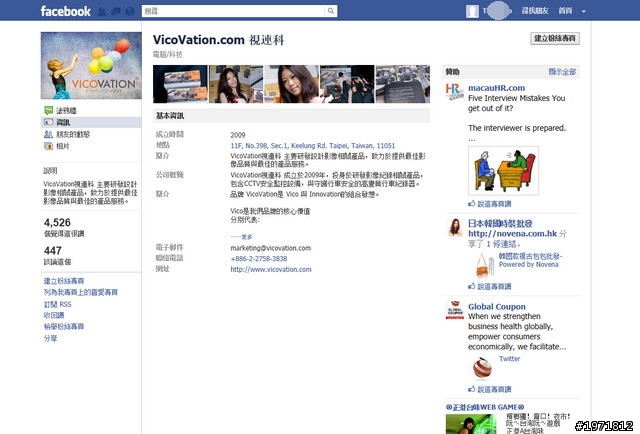Open friend requests icon in top bar
This screenshot has width=640, height=434.
tap(102, 11)
